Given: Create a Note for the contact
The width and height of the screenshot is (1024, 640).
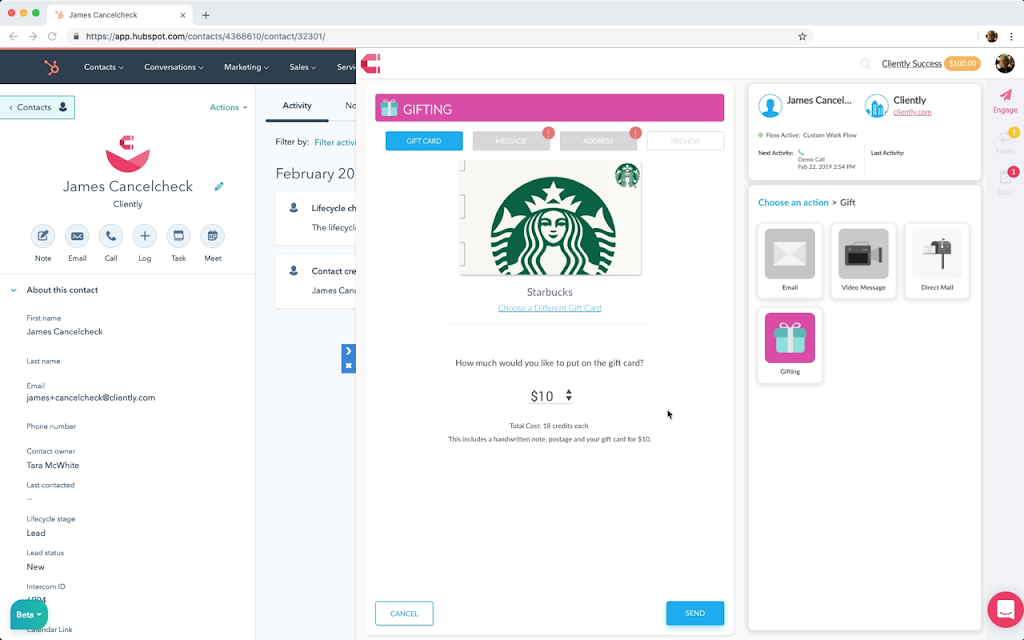Looking at the screenshot, I should 43,236.
